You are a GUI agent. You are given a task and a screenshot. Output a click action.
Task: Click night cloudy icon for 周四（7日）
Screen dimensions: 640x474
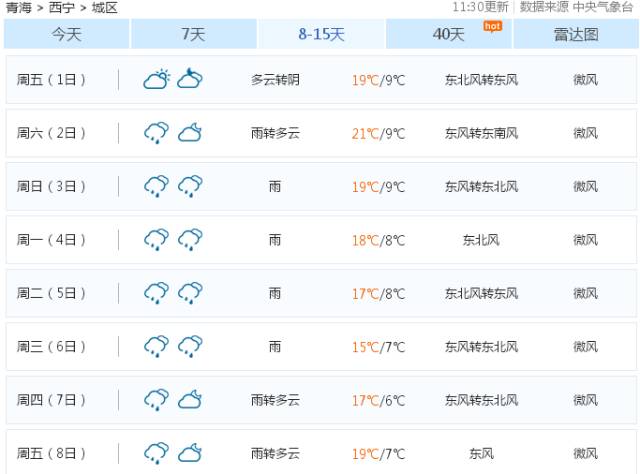(190, 400)
